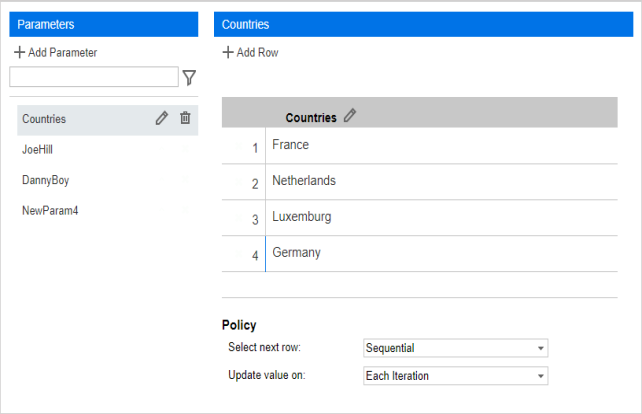The height and width of the screenshot is (414, 642).
Task: Delete the Countries parameter with trash icon
Action: click(x=185, y=118)
